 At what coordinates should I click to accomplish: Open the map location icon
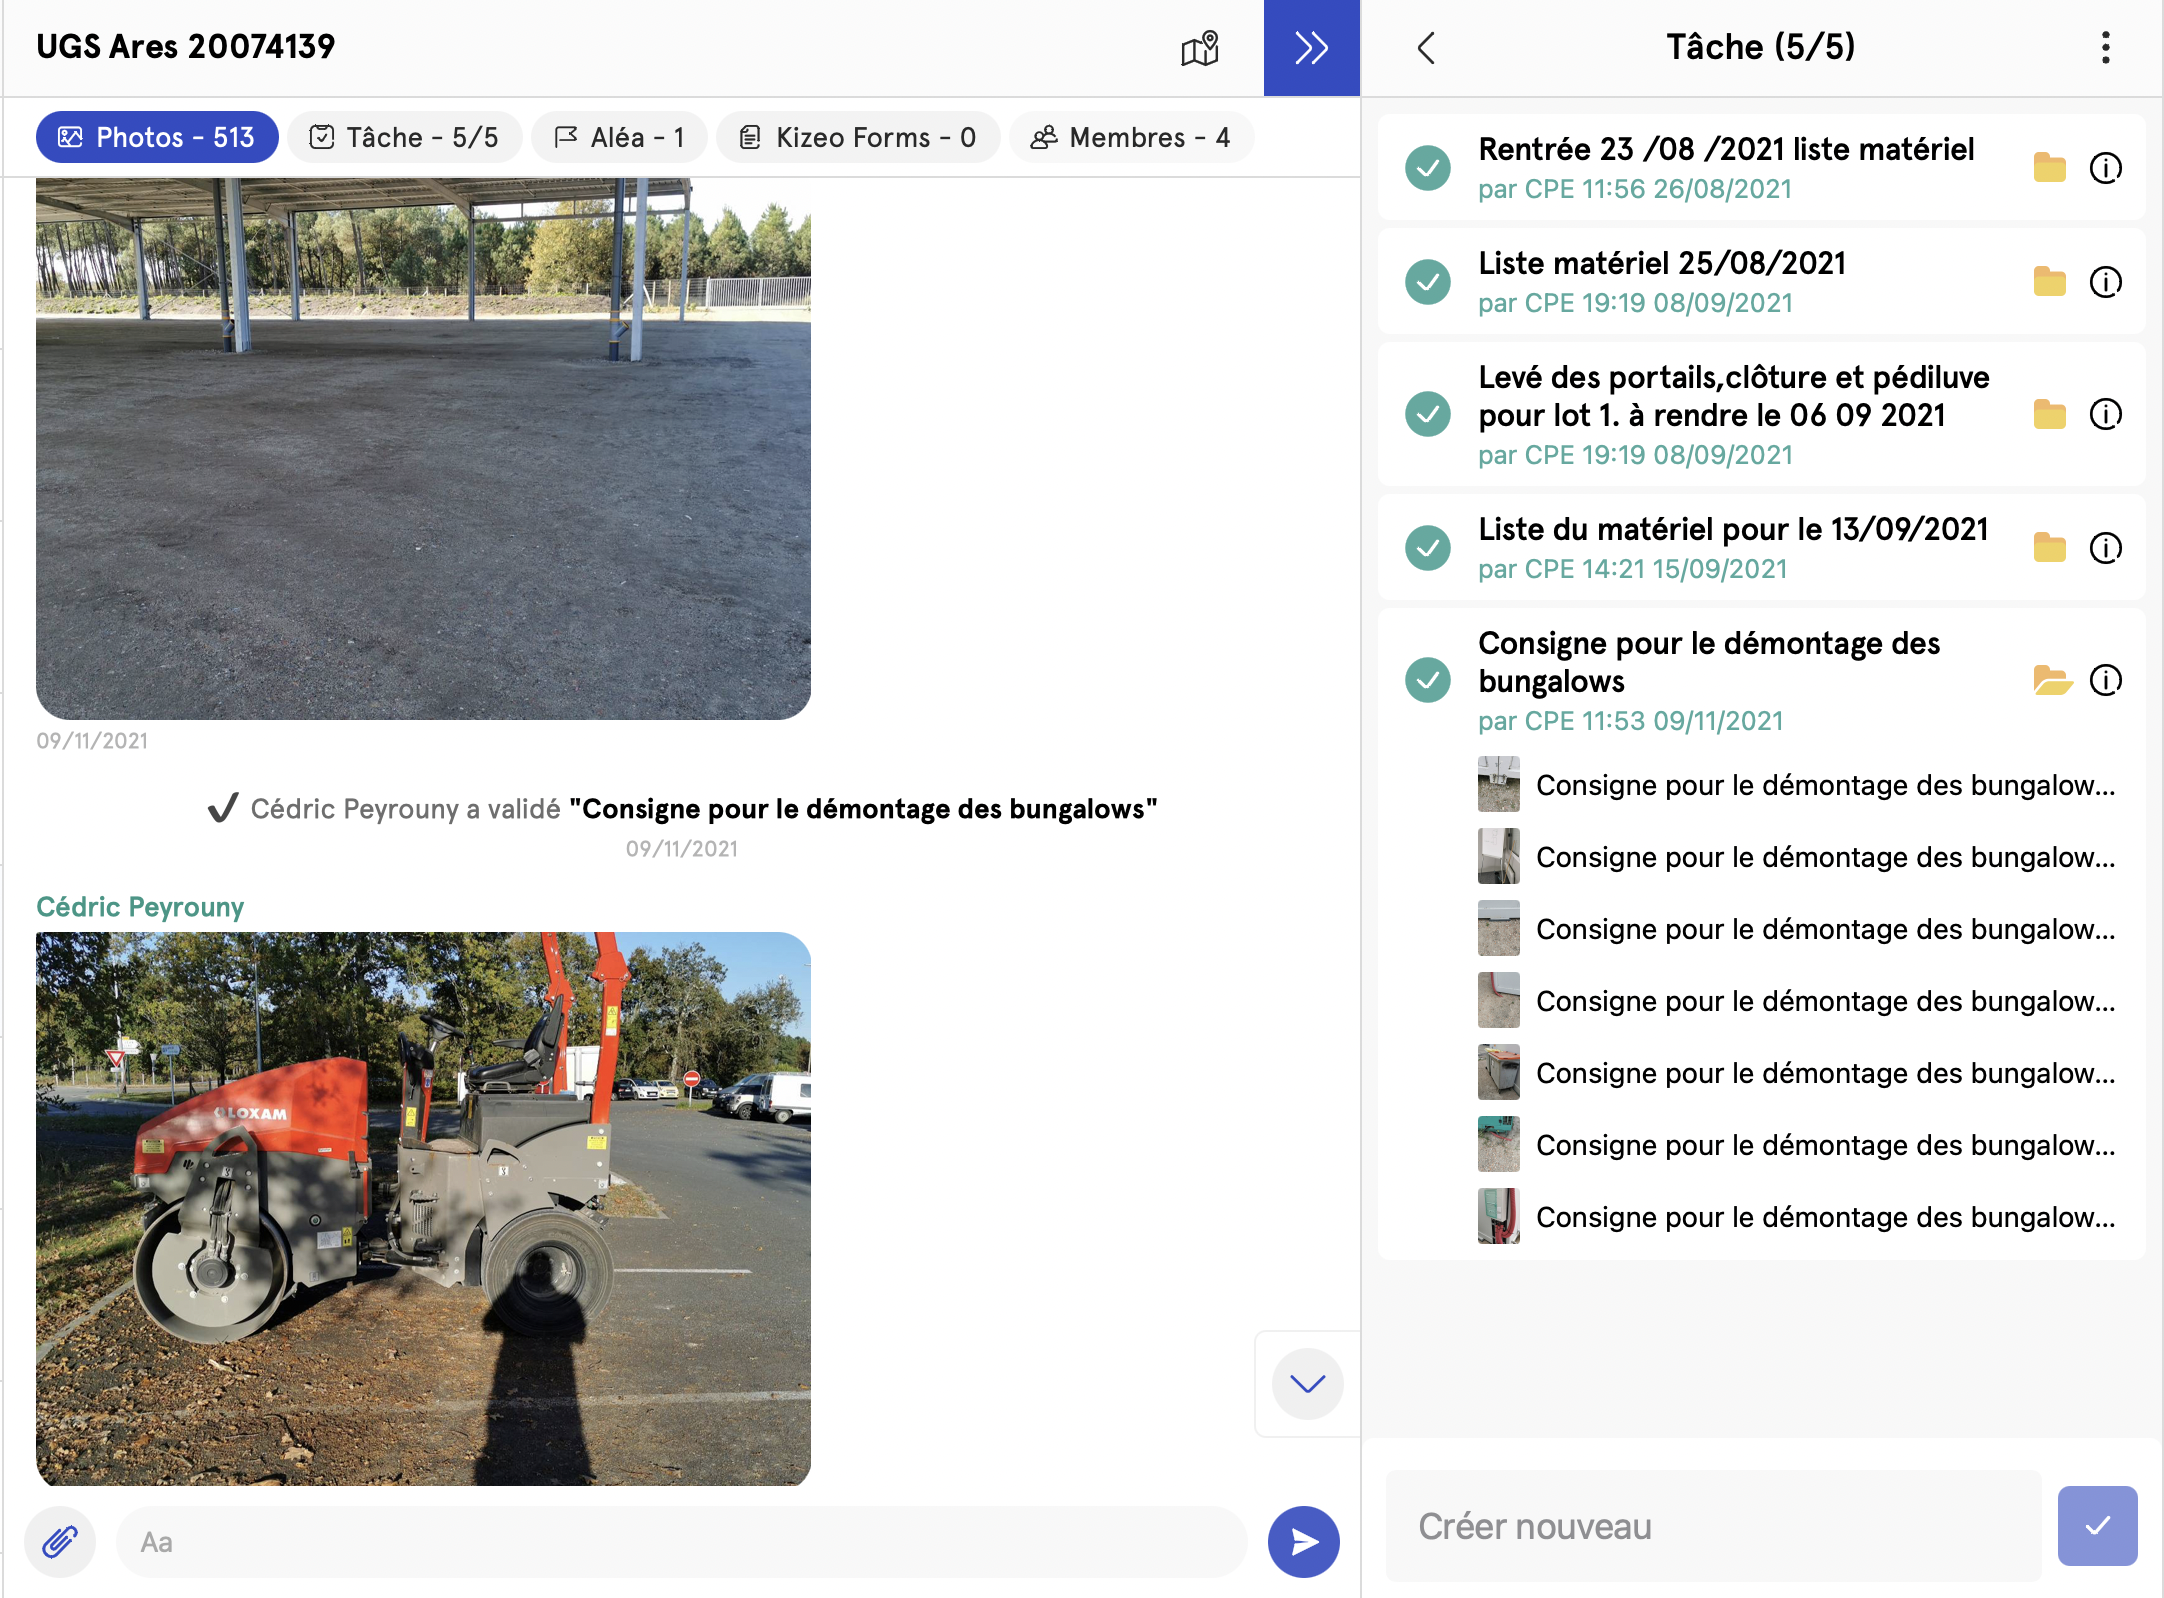click(1200, 48)
